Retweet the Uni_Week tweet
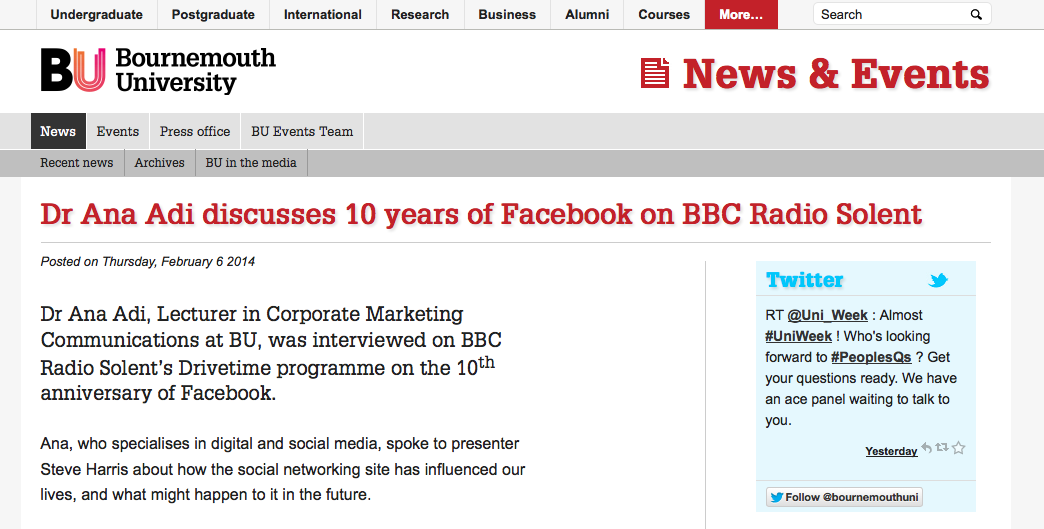 942,449
